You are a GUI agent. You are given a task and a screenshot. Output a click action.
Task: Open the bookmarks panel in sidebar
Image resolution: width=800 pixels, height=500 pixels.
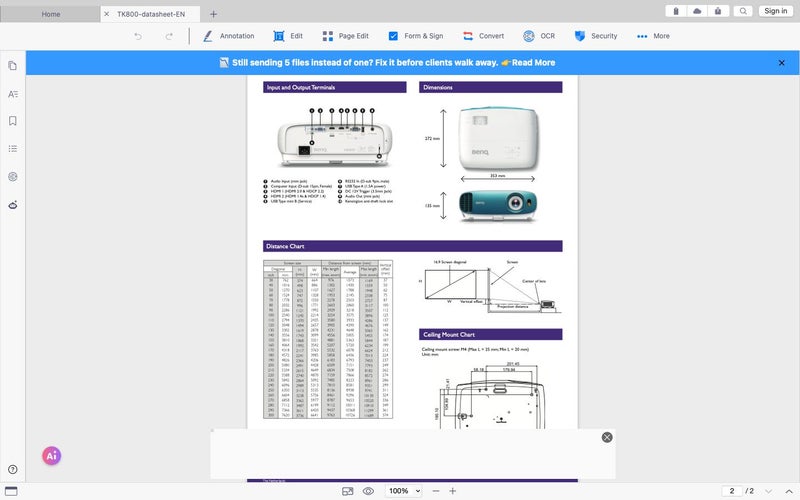click(13, 121)
